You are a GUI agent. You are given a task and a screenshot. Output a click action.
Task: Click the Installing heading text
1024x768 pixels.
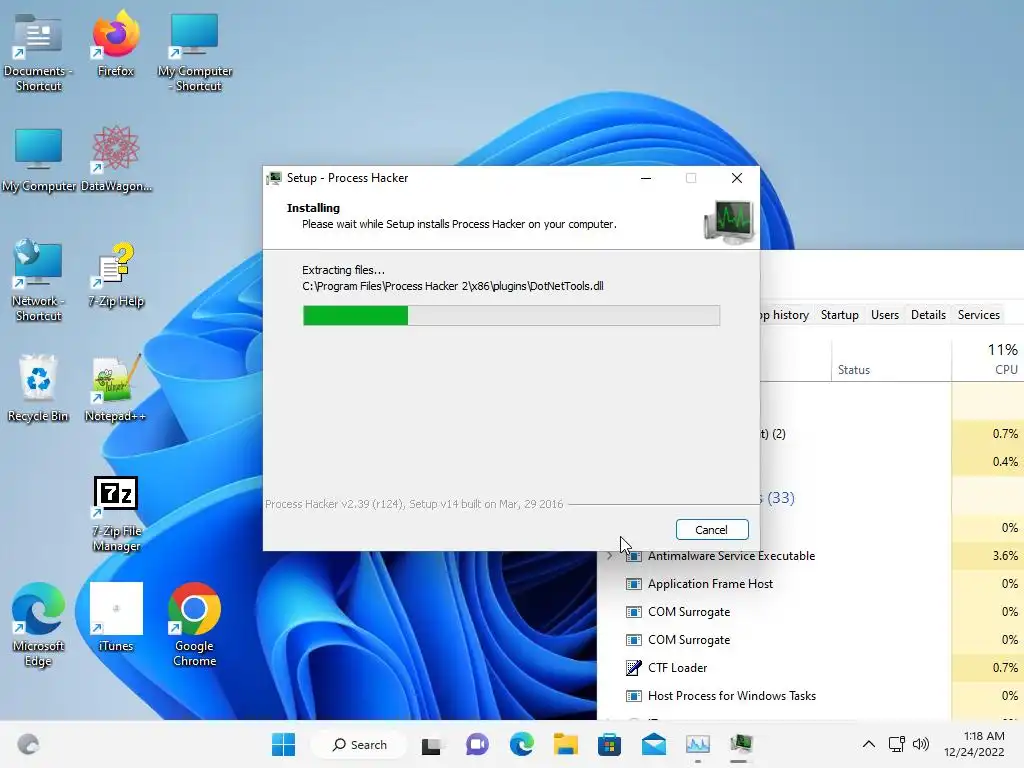[x=313, y=208]
